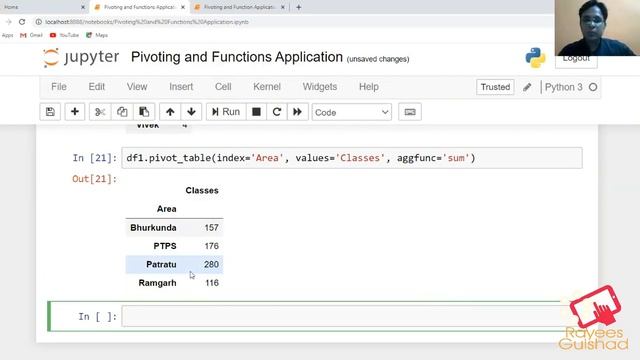Restart the kernel circular arrow icon
This screenshot has width=640, height=360.
pyautogui.click(x=277, y=112)
